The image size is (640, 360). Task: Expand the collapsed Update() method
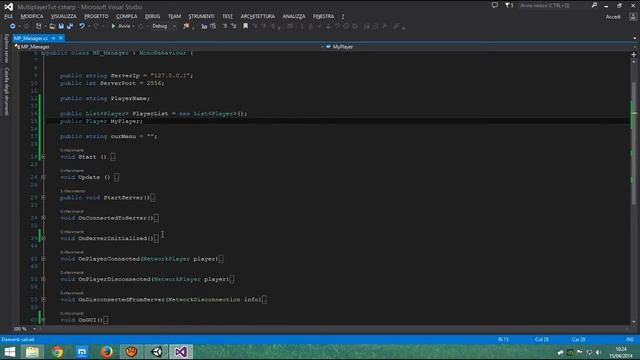click(x=43, y=177)
